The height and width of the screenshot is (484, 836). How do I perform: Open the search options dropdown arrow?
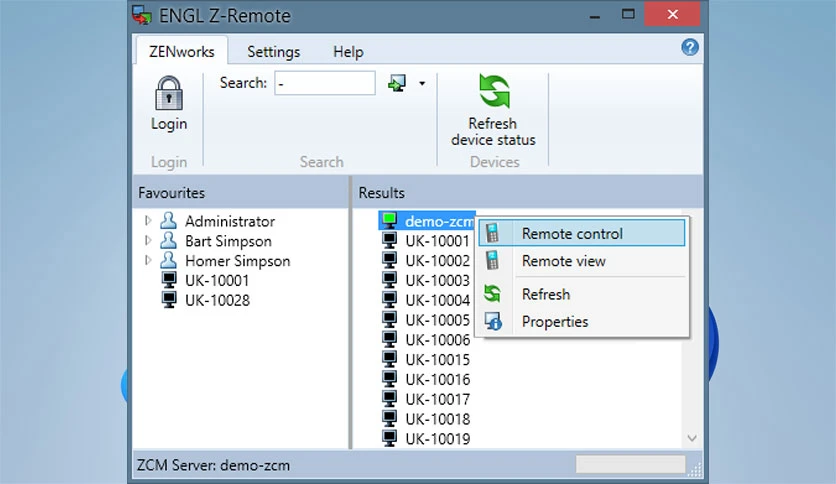(422, 83)
